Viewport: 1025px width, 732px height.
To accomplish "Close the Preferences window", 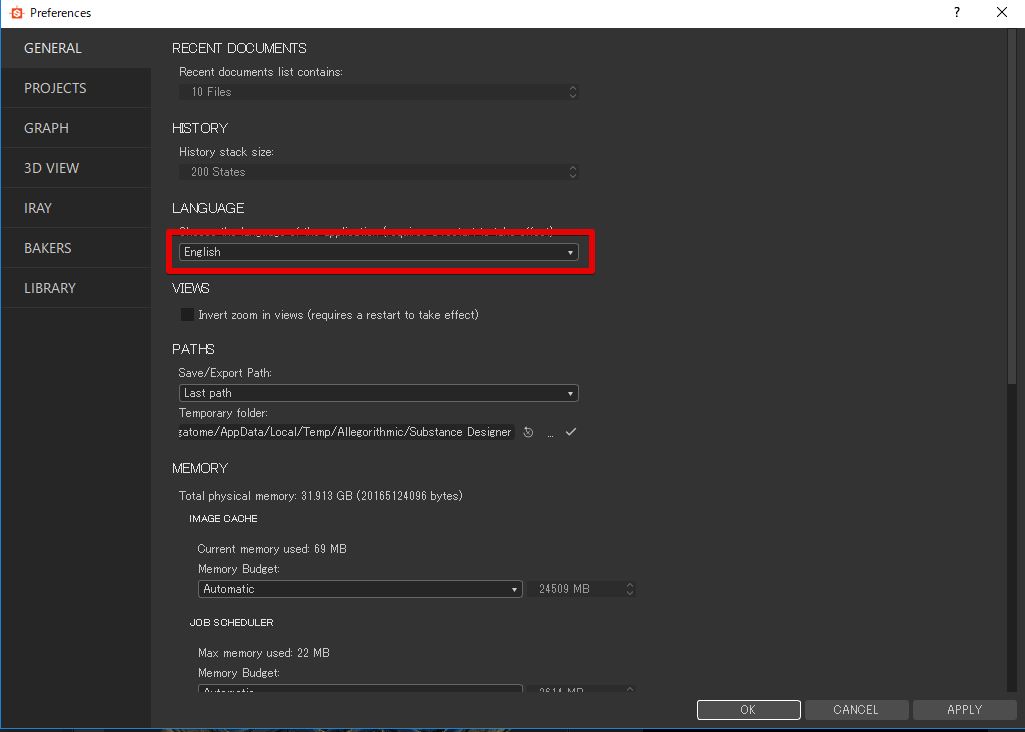I will coord(1001,12).
